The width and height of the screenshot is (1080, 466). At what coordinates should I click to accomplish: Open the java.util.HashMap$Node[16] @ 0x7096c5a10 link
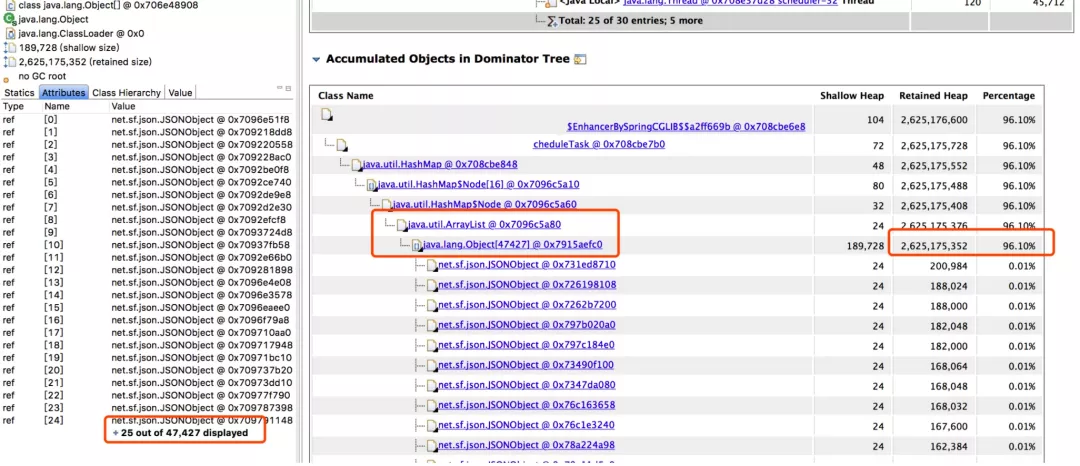[x=478, y=184]
